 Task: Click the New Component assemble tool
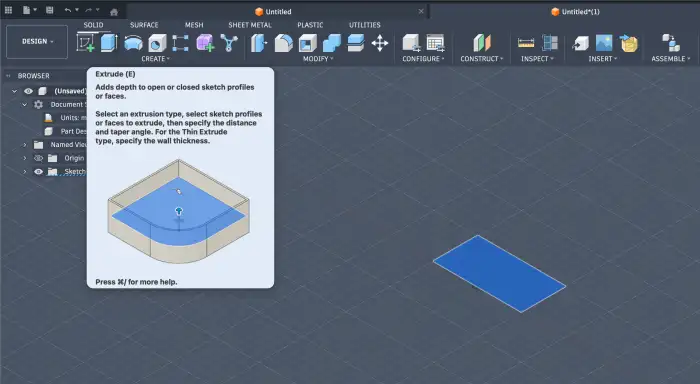pos(671,43)
